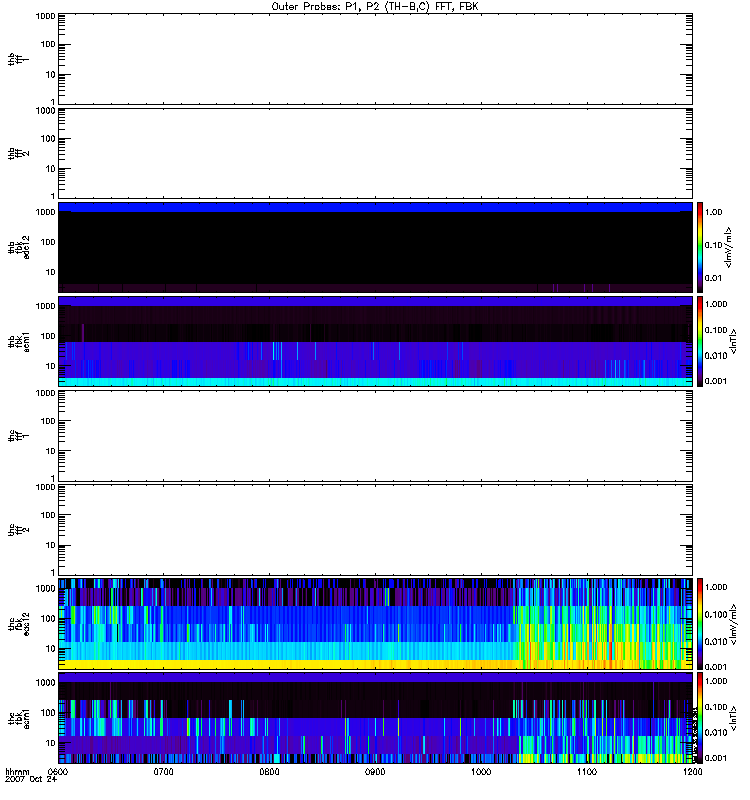Click '<|nT|>' unit label beside thc scm1 color bar
750x800 pixels.
733,718
